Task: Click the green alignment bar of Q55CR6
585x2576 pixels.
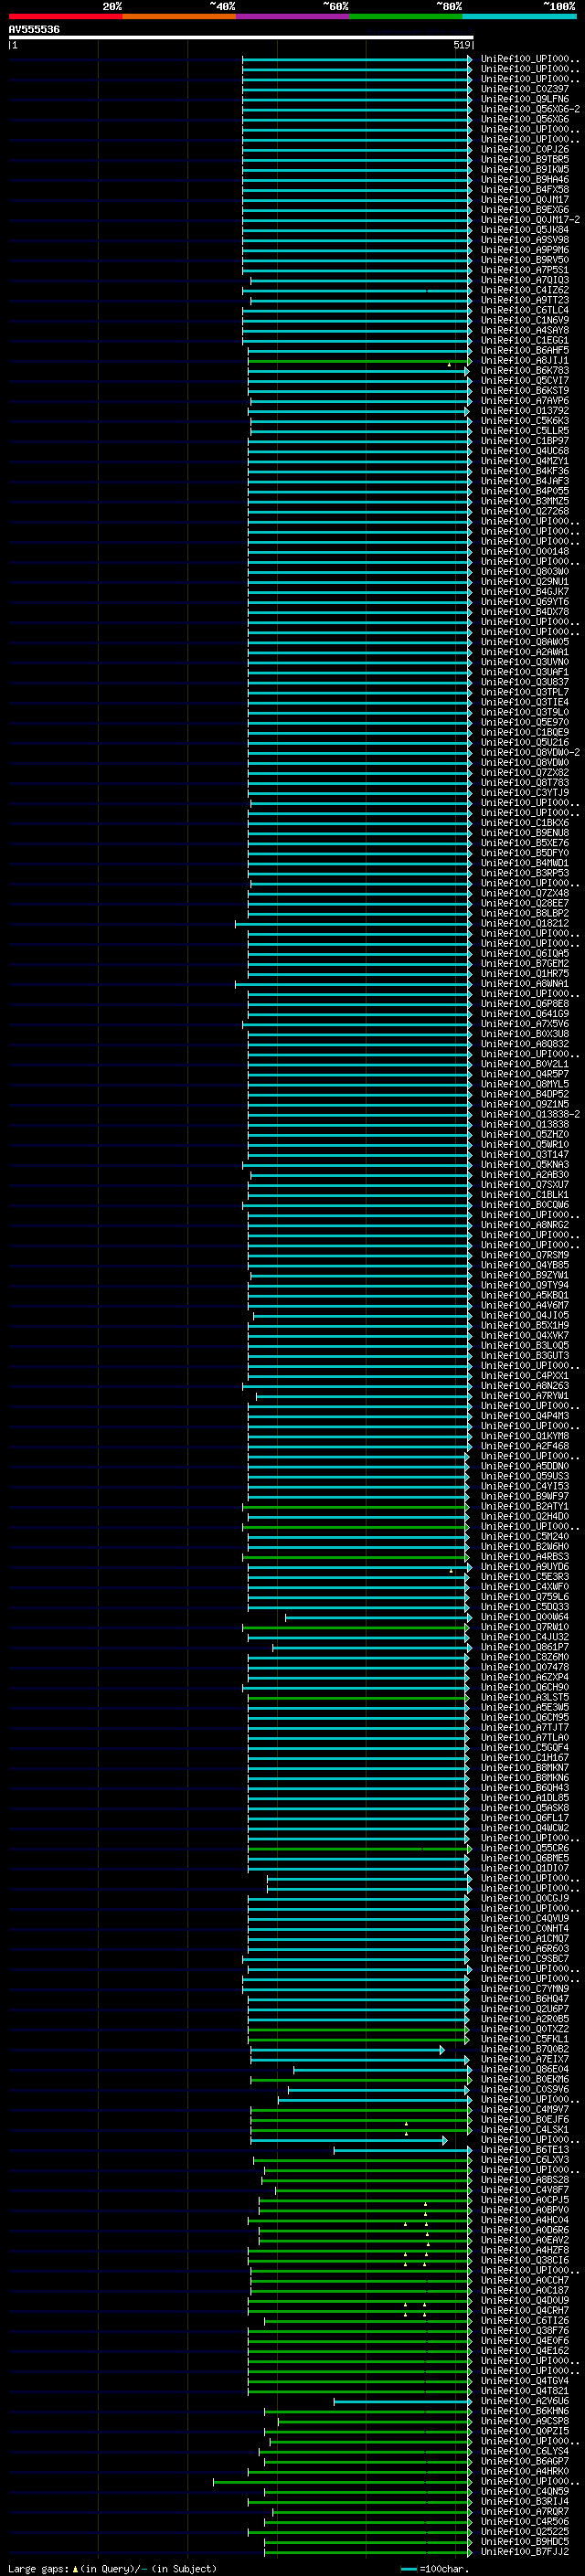Action: coord(360,1848)
